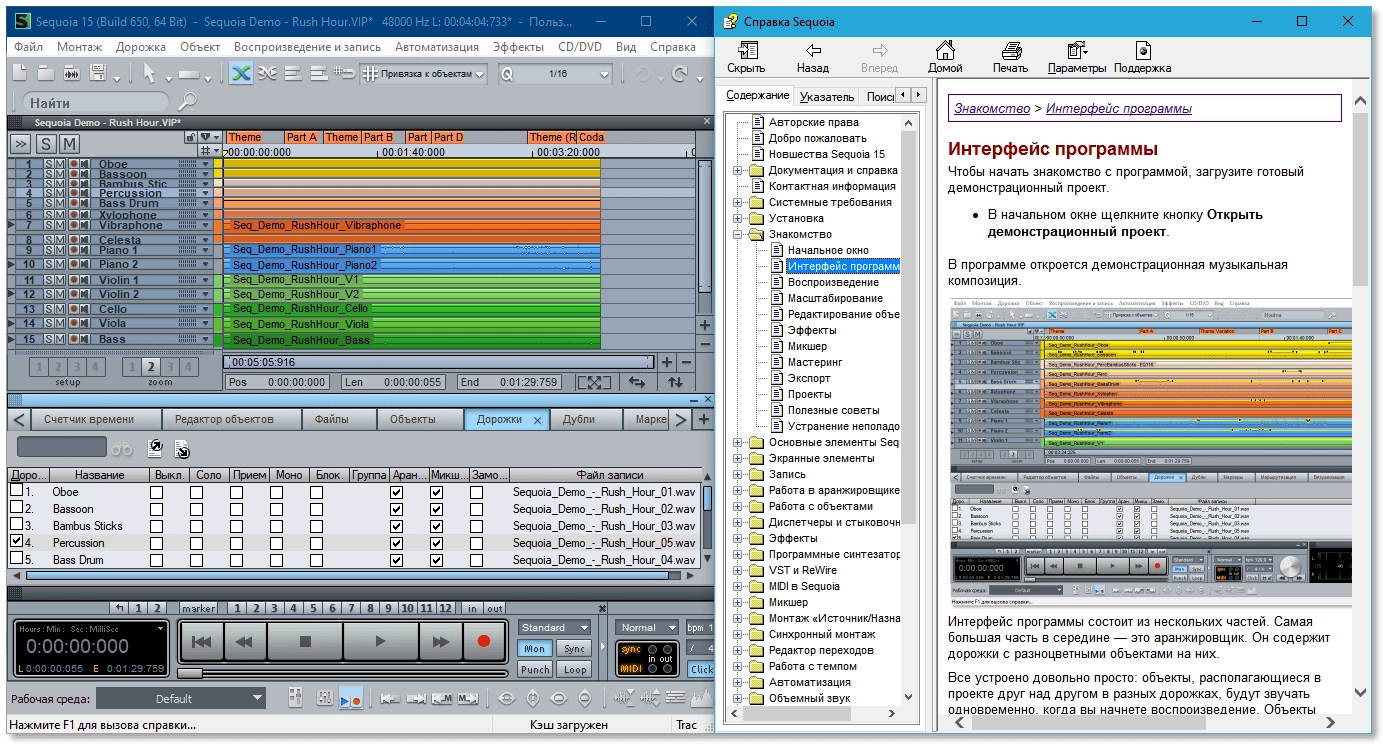The image size is (1383, 745).
Task: Click the Redo arrow icon
Action: 680,74
